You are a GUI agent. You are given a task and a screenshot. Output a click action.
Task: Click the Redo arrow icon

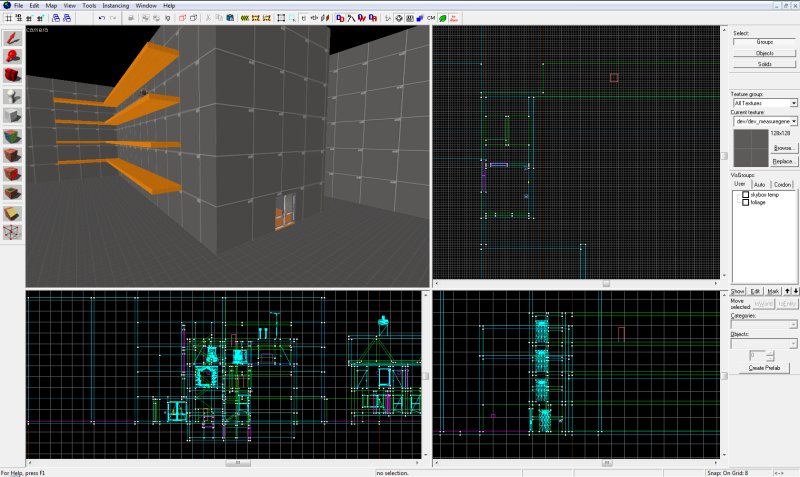pyautogui.click(x=113, y=18)
